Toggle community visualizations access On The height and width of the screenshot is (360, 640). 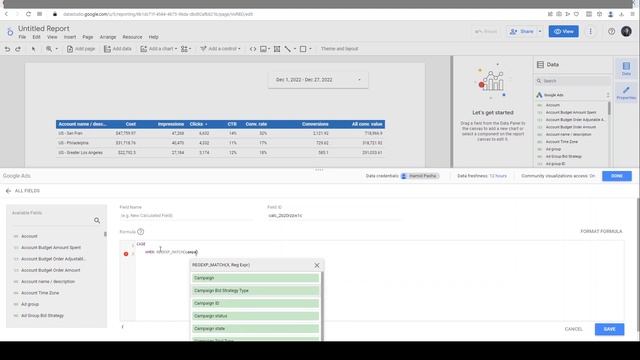tap(592, 176)
